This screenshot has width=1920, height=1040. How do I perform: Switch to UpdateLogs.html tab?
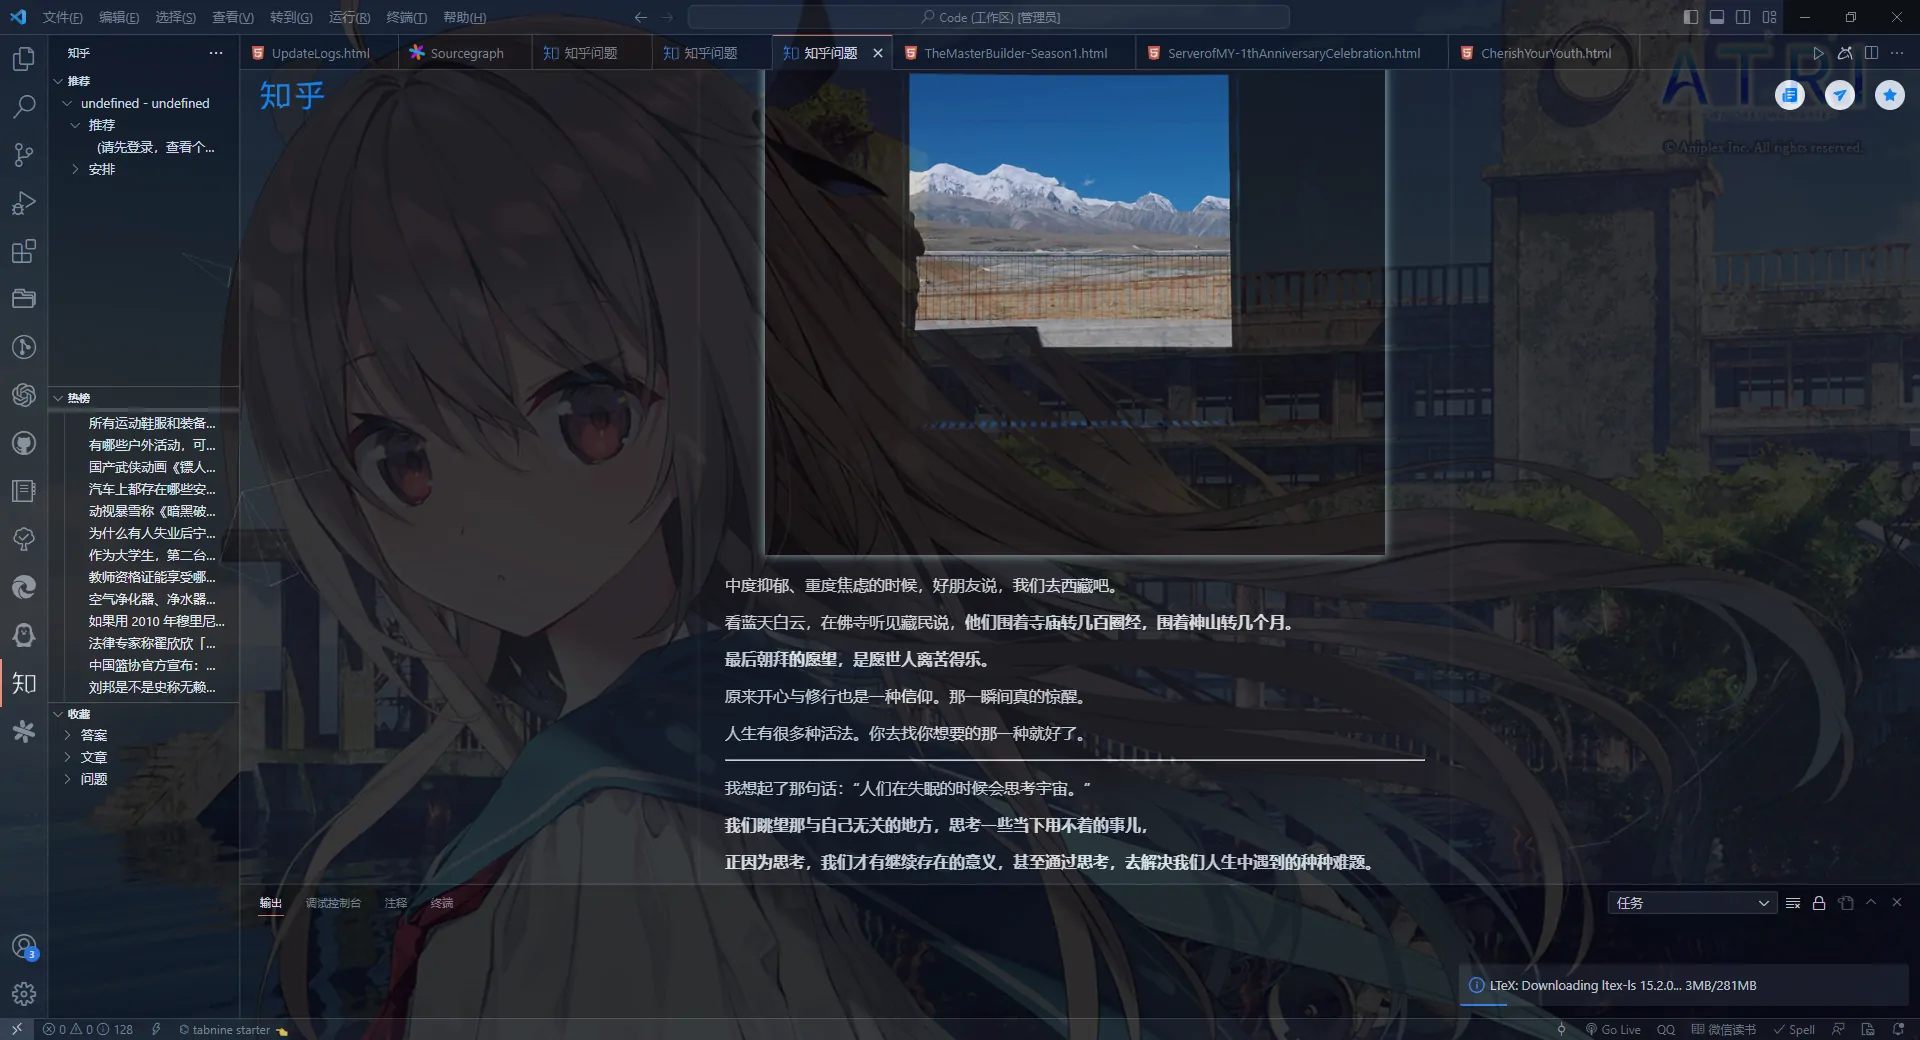tap(320, 53)
